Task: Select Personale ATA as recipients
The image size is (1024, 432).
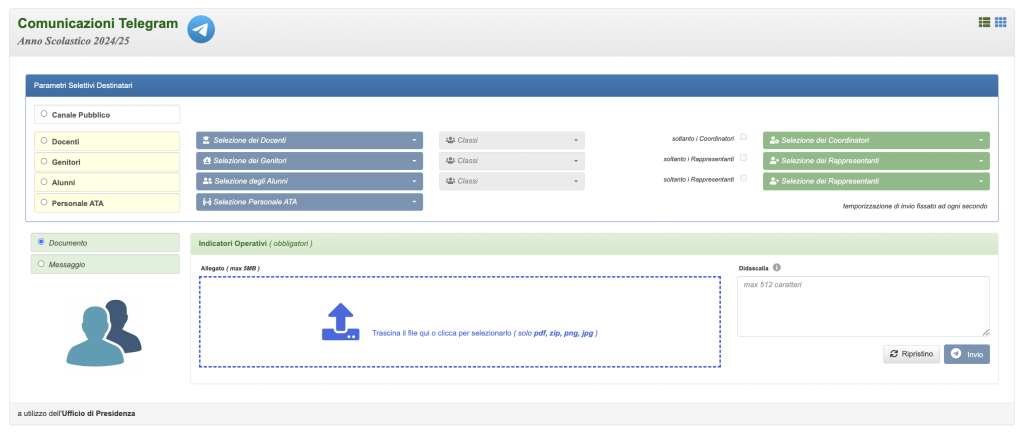Action: [43, 202]
